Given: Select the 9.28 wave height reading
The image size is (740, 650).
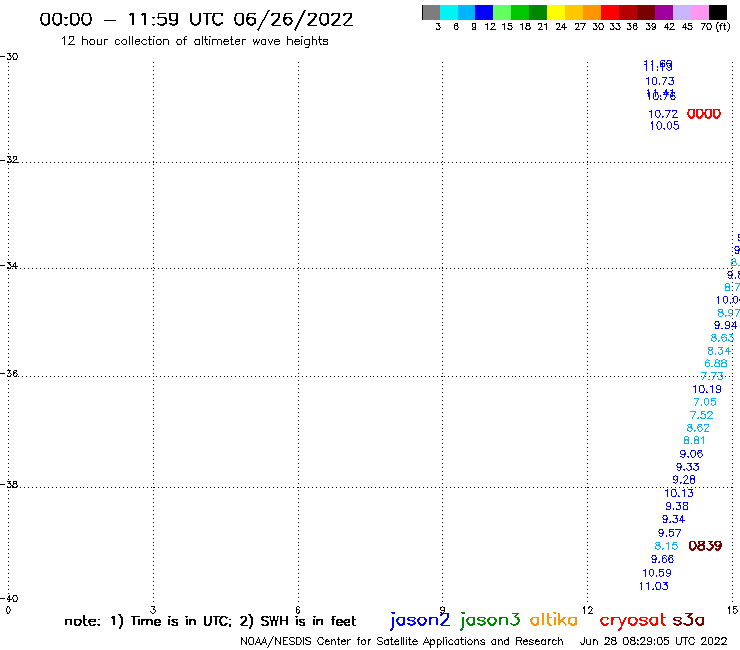Looking at the screenshot, I should coord(684,480).
